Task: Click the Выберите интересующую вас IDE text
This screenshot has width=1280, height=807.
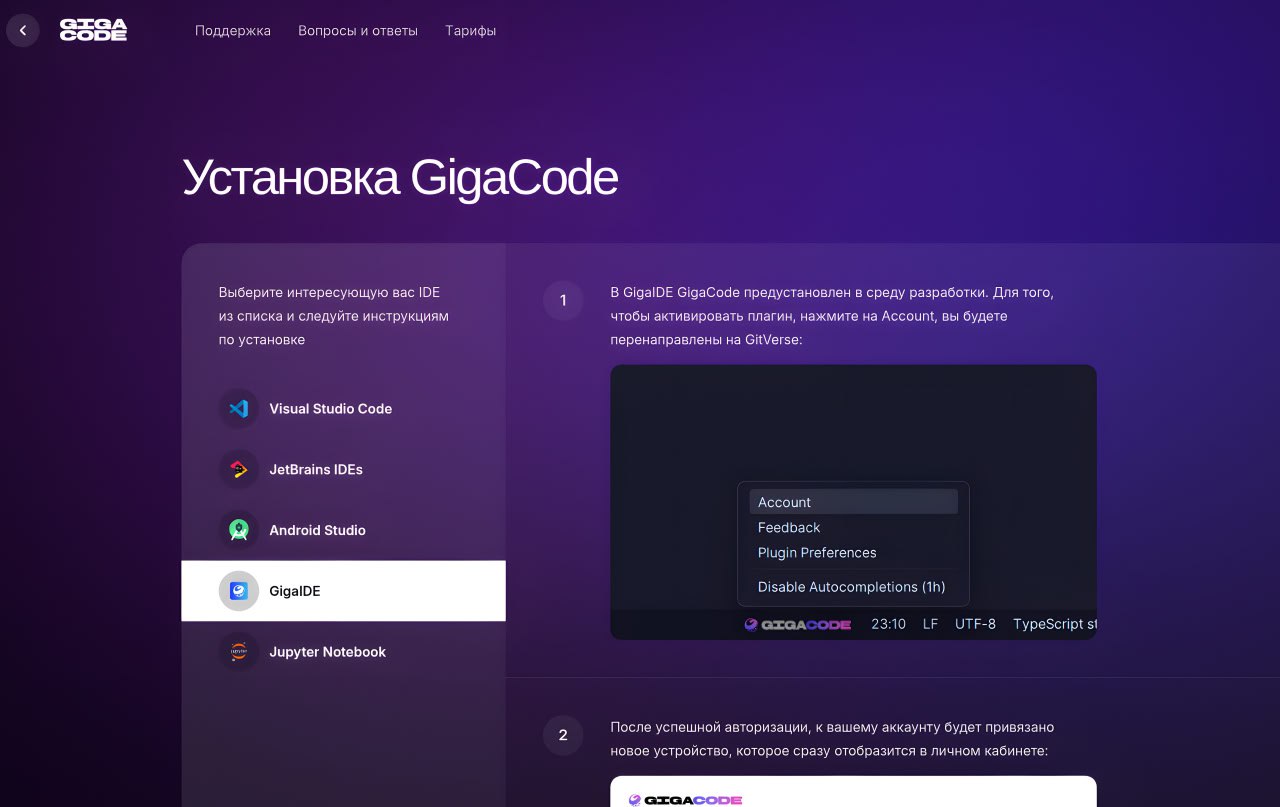Action: coord(334,316)
